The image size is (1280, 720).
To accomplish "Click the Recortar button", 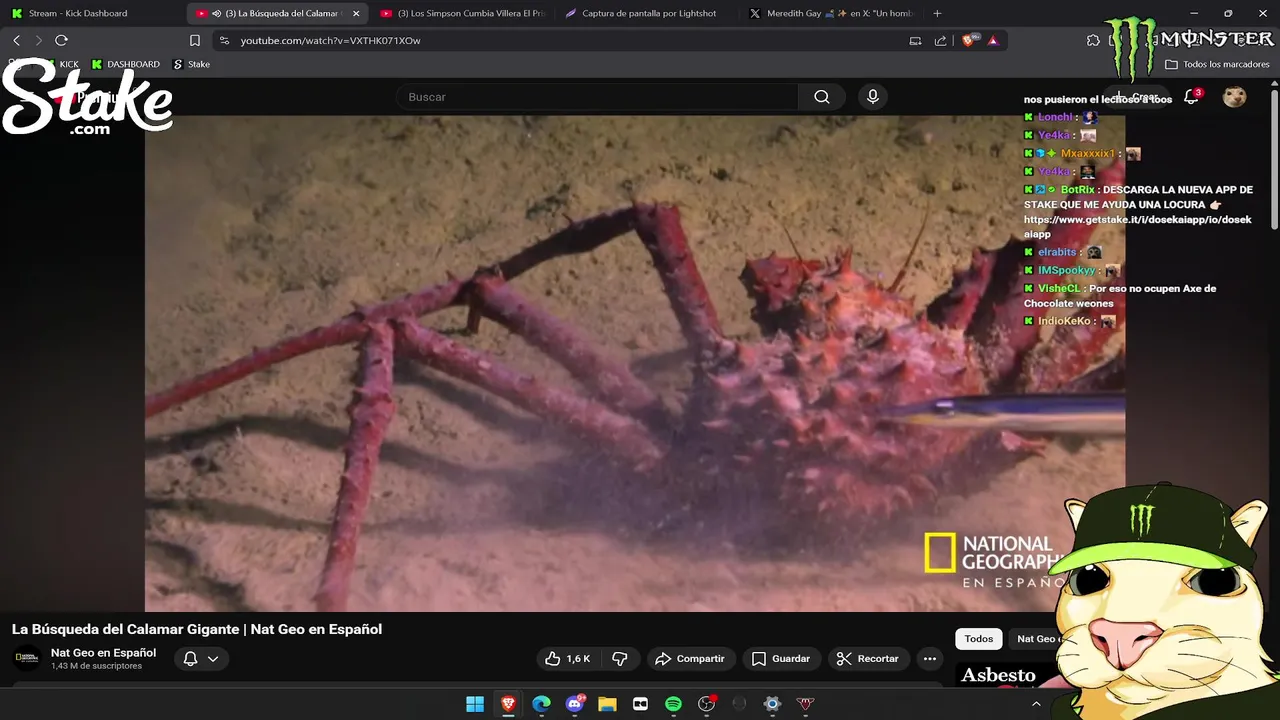I will click(867, 658).
